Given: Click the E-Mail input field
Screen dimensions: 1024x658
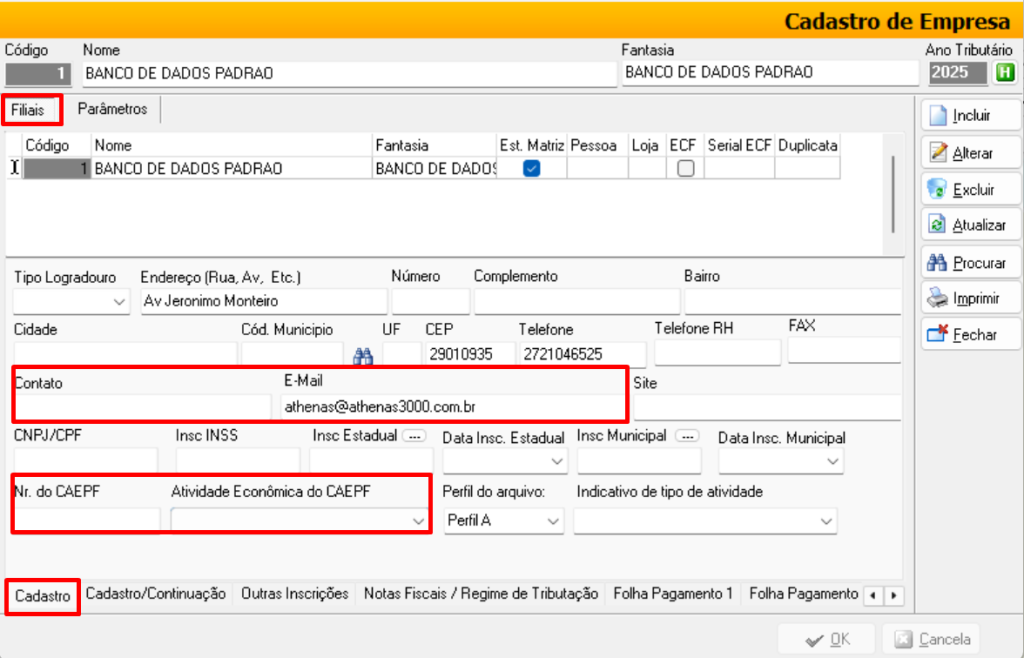Looking at the screenshot, I should point(452,407).
